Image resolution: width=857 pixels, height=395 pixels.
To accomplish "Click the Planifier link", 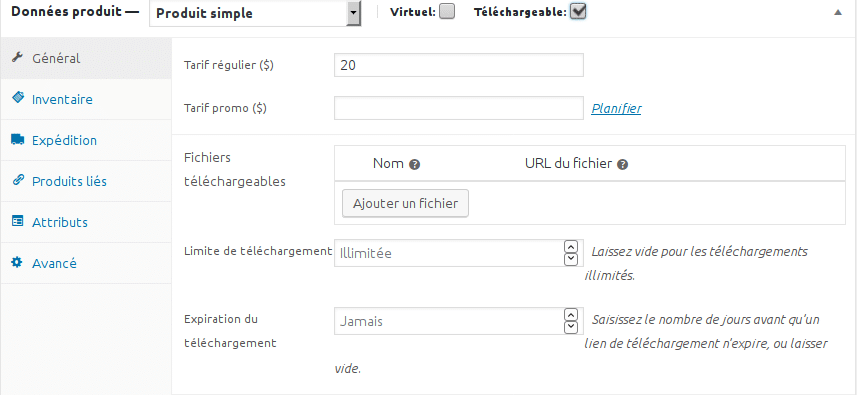I will pyautogui.click(x=617, y=108).
